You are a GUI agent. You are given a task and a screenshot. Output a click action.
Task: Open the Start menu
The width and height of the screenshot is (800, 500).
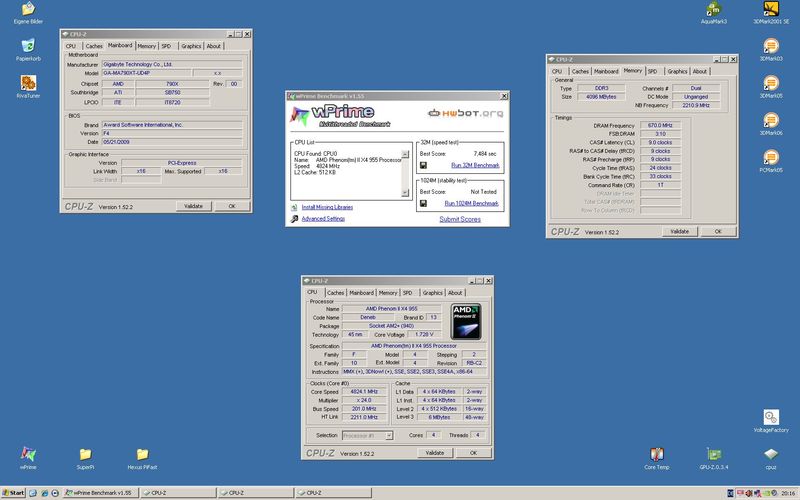point(13,493)
